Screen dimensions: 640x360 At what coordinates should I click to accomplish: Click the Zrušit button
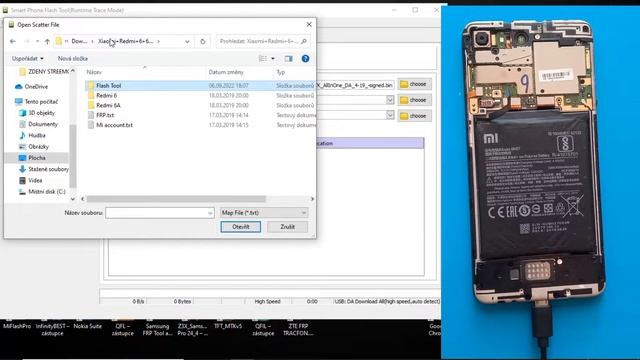tap(287, 227)
